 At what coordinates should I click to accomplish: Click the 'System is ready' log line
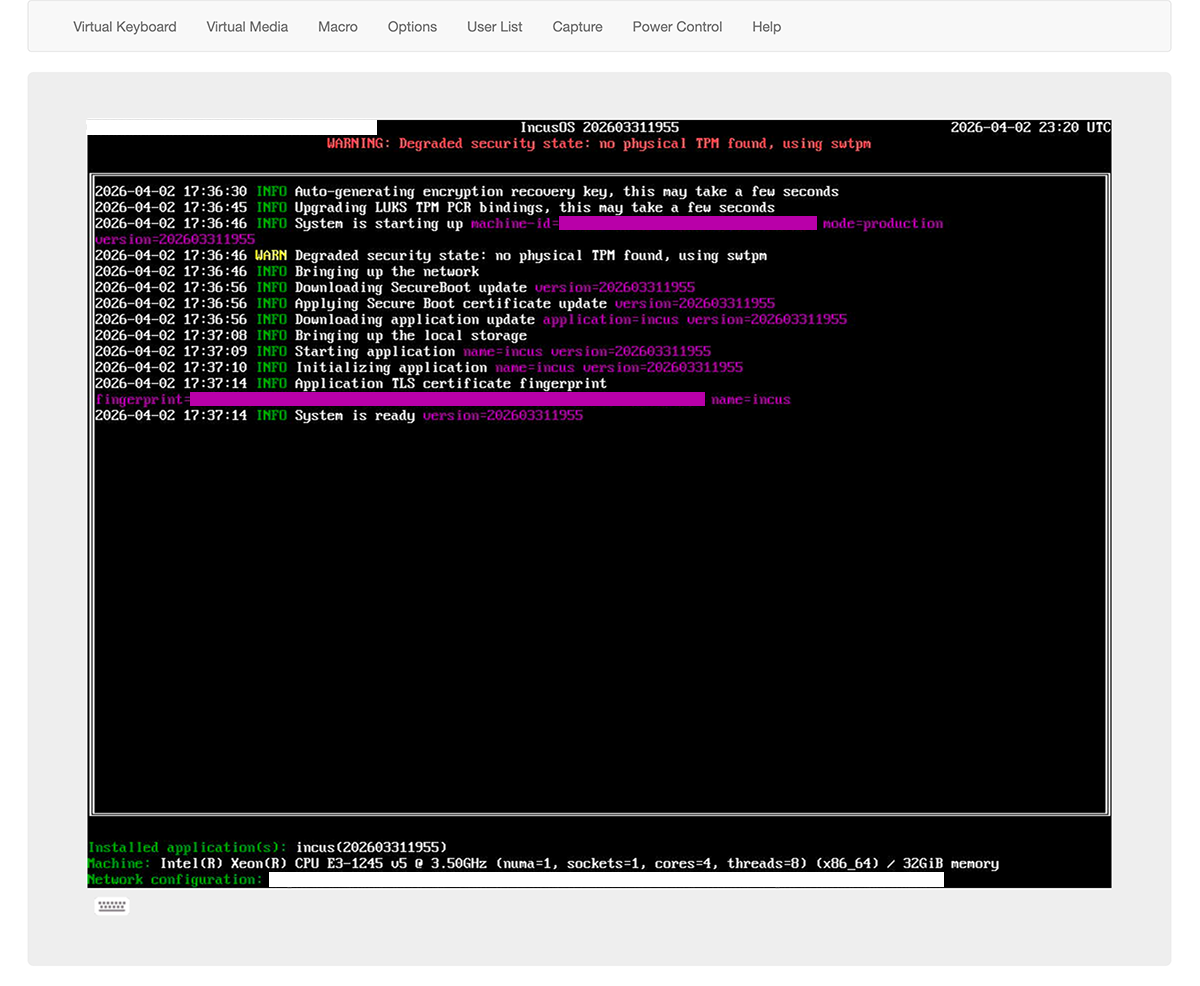338,415
